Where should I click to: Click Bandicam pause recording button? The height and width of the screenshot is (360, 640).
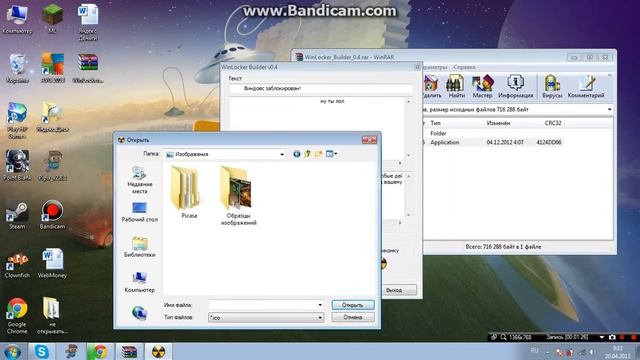point(622,337)
